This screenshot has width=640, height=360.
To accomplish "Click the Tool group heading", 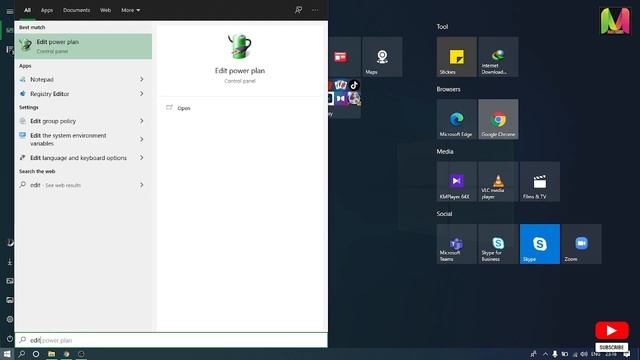I will [x=442, y=27].
